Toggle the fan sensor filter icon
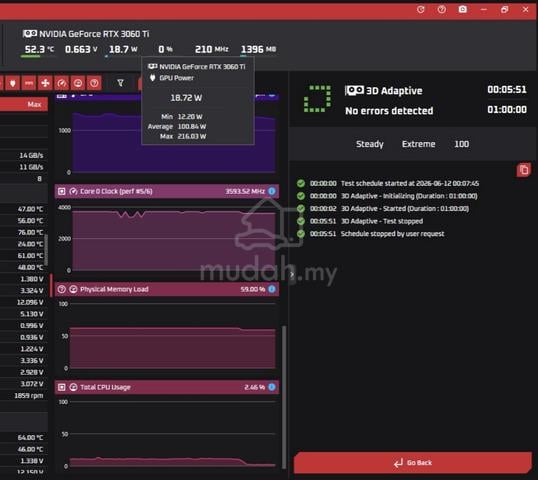Image resolution: width=538 pixels, height=480 pixels. pyautogui.click(x=45, y=83)
